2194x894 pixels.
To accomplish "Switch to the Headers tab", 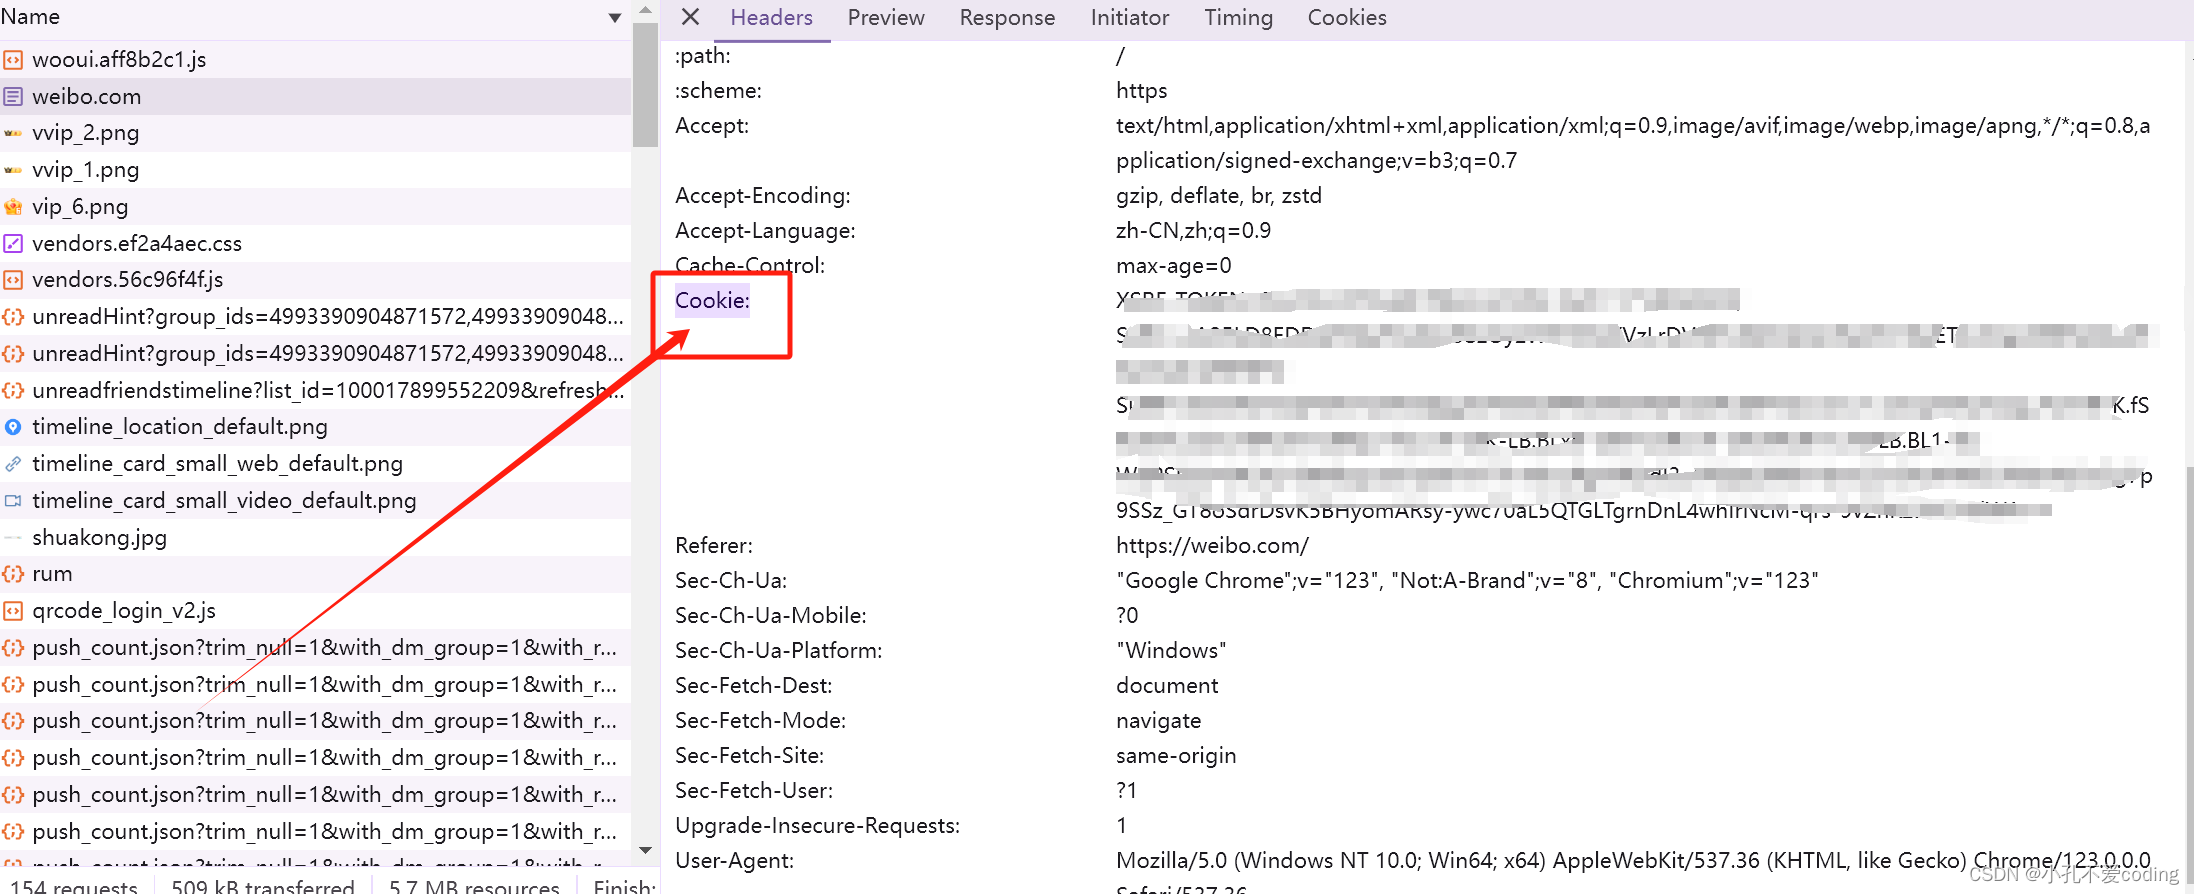I will pyautogui.click(x=771, y=18).
